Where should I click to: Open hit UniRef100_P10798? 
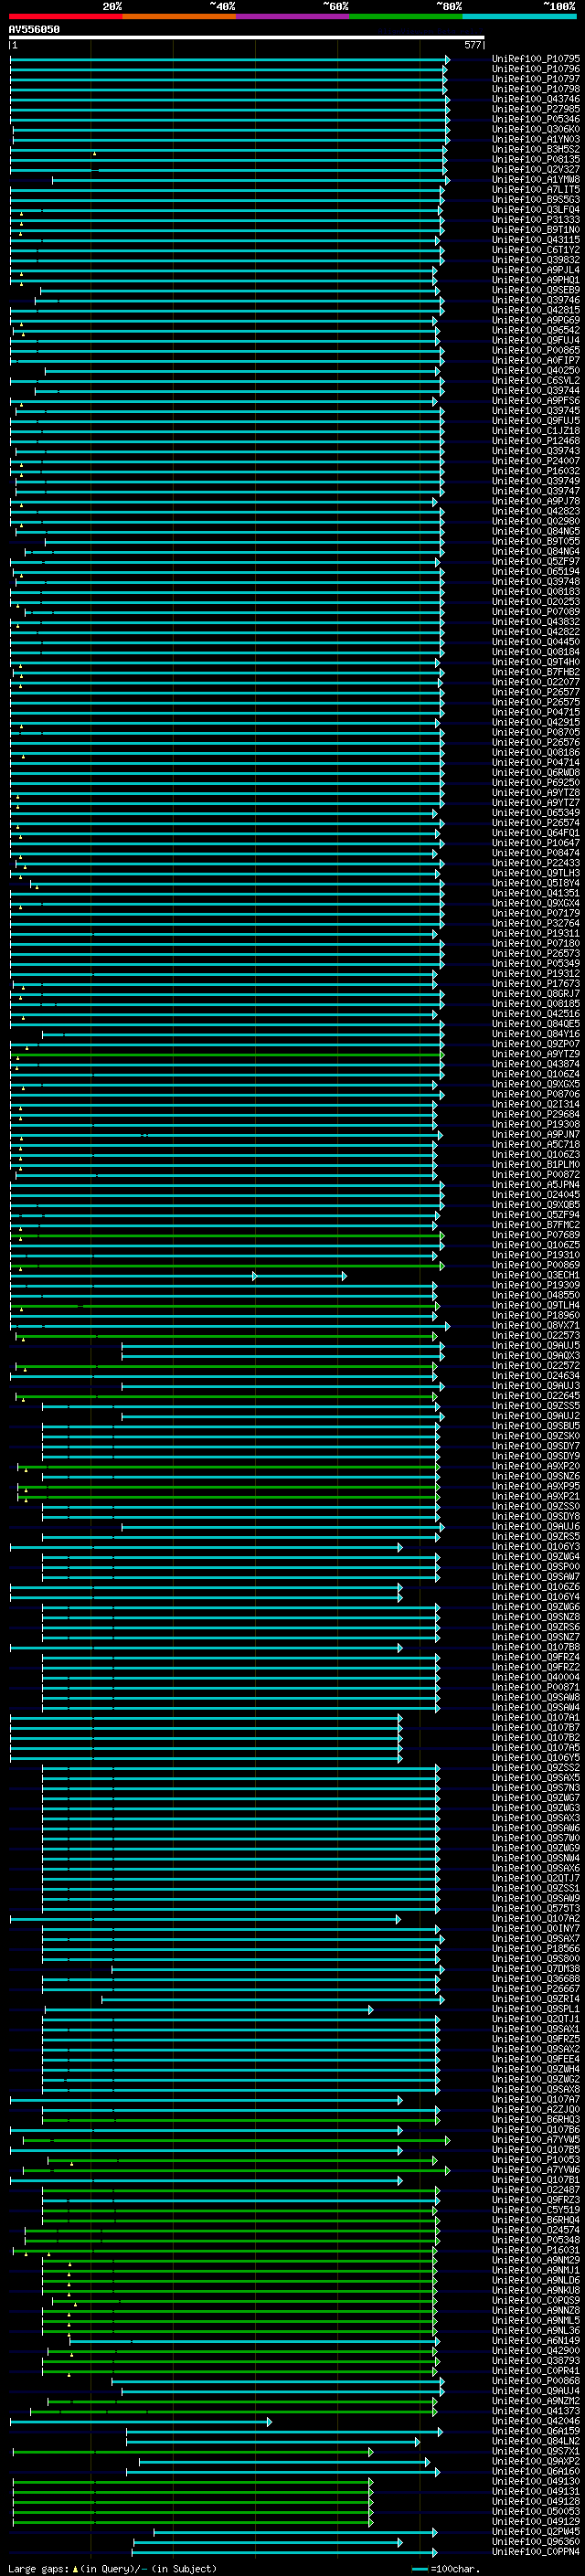536,89
